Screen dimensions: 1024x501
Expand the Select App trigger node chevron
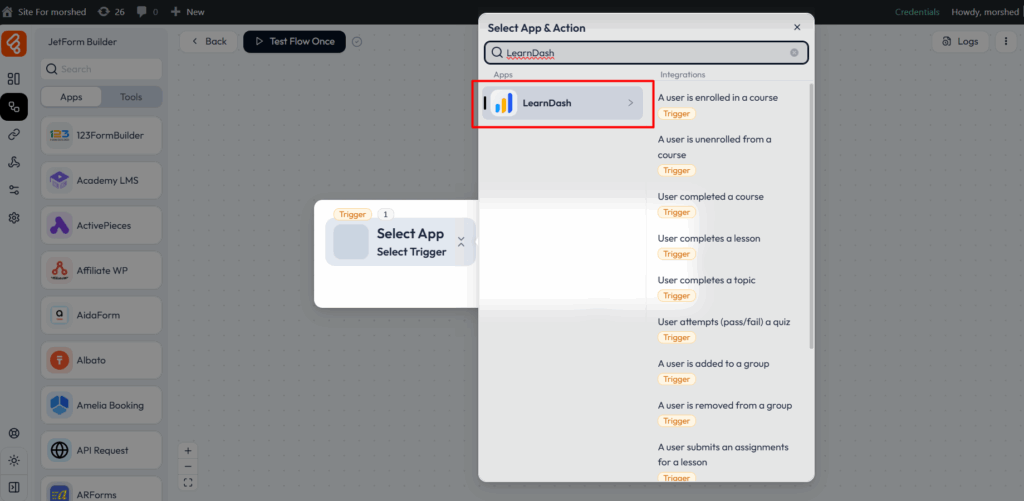(x=461, y=242)
